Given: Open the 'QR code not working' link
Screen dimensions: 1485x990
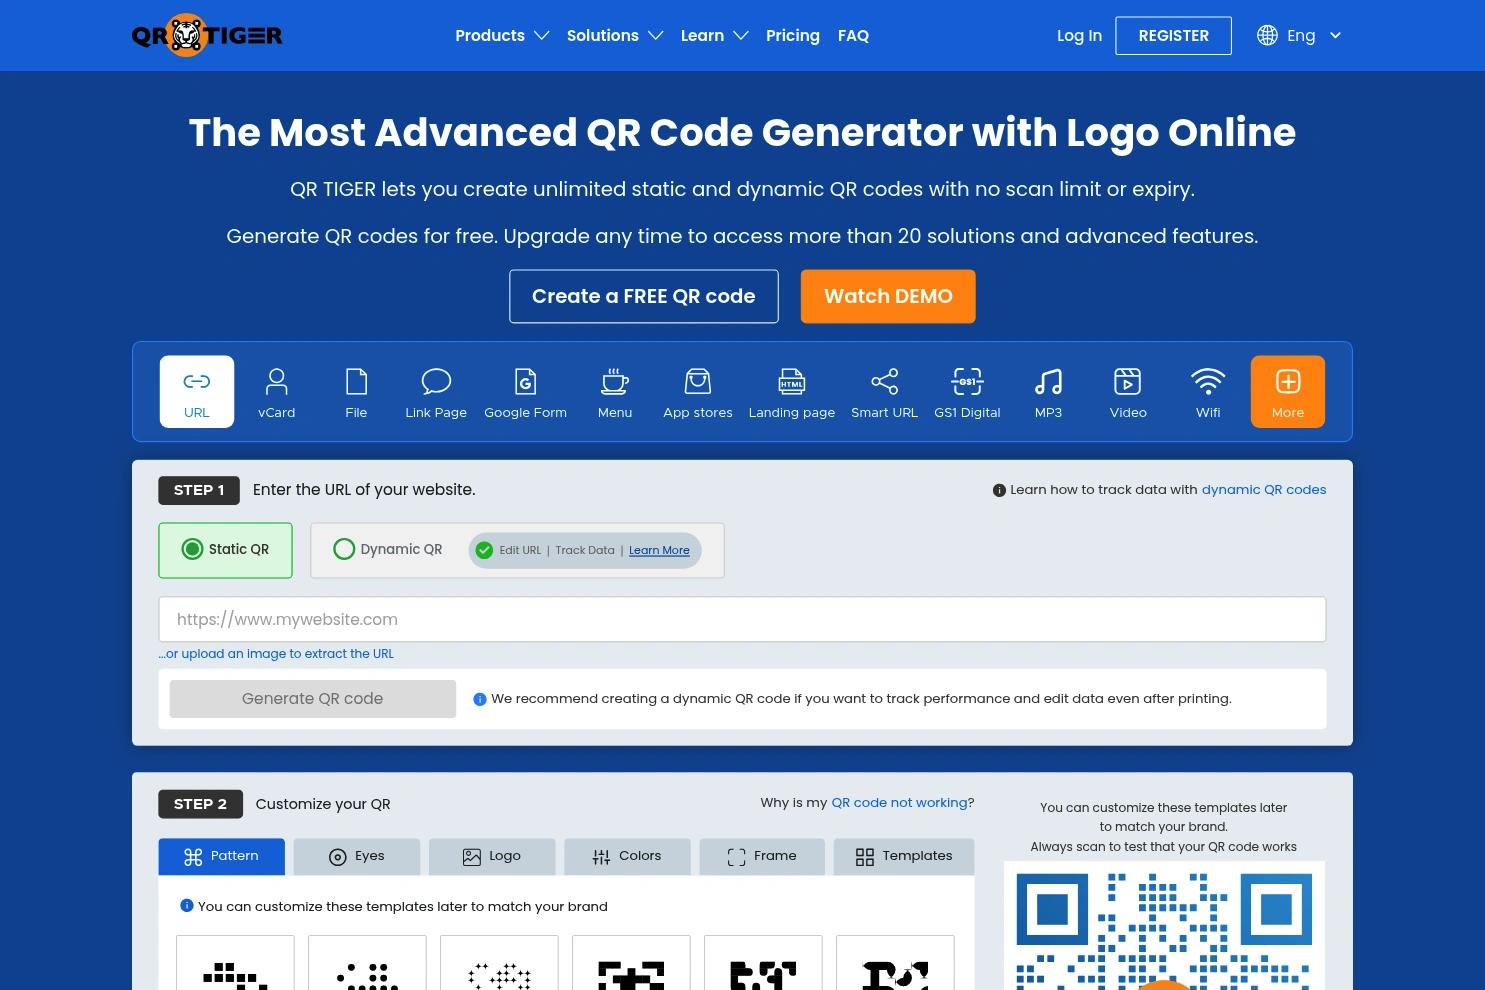Looking at the screenshot, I should click(899, 802).
